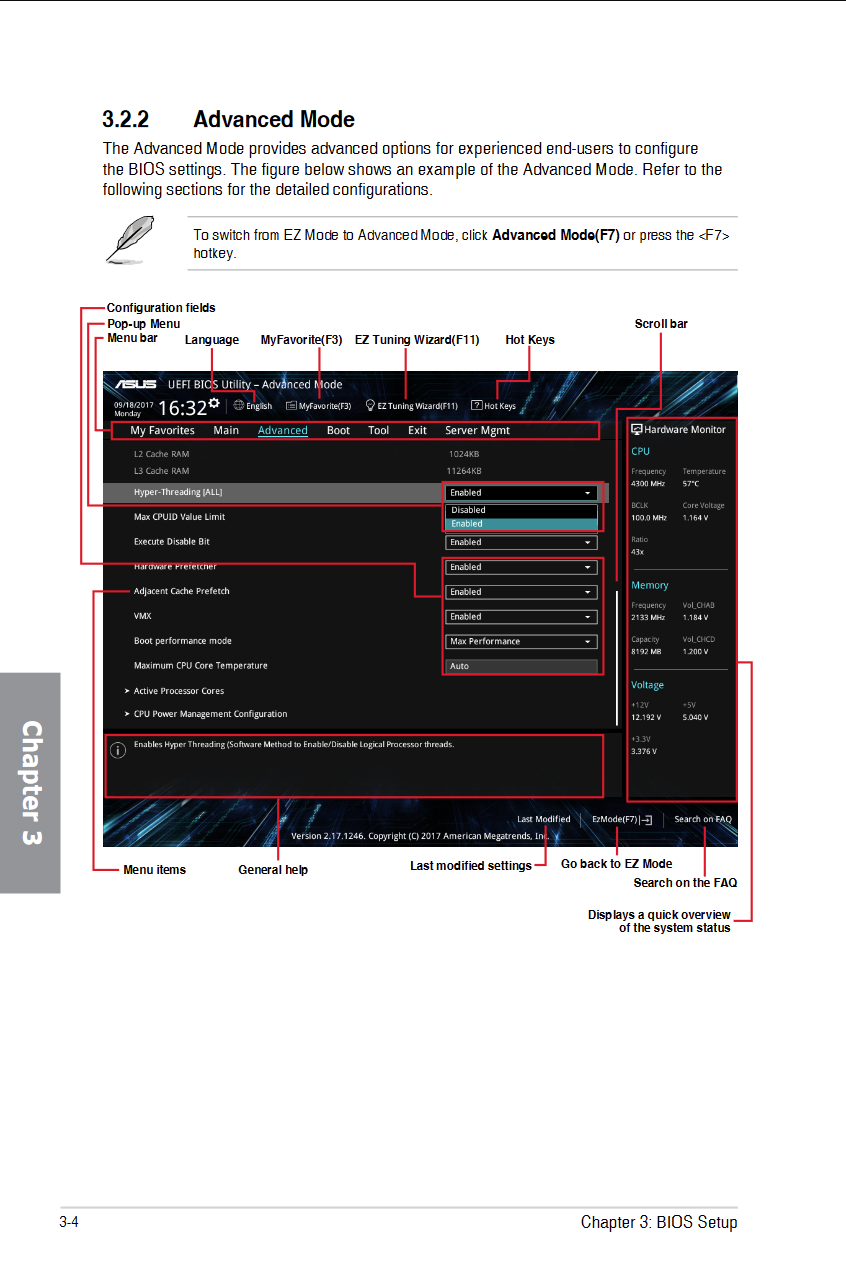Click the globe Language icon
Viewport: 846px width, 1276px height.
coord(238,406)
